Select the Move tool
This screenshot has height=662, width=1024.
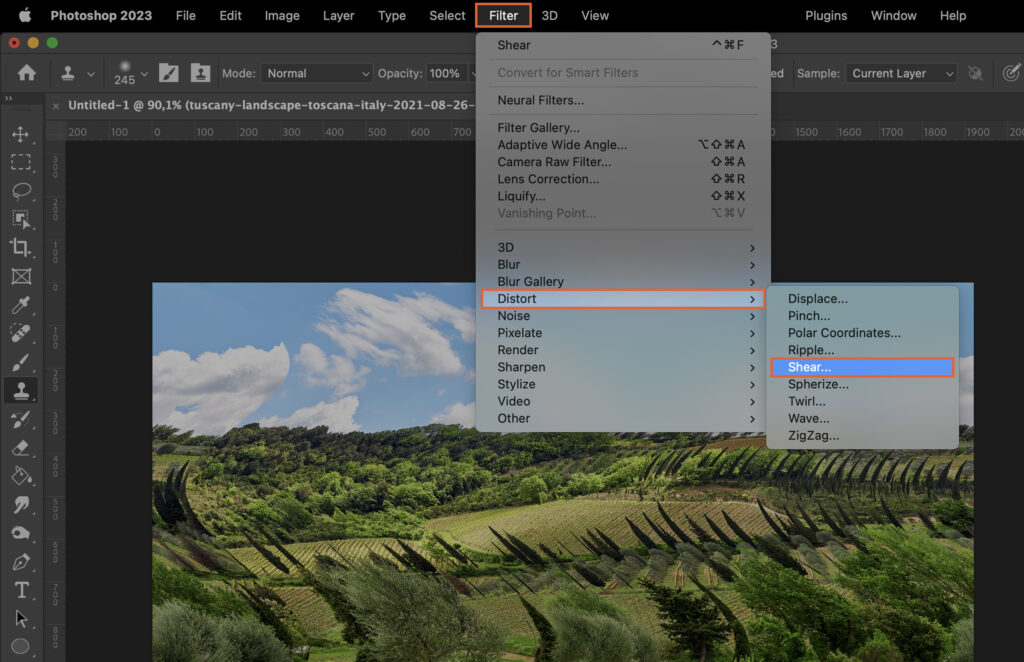[22, 133]
